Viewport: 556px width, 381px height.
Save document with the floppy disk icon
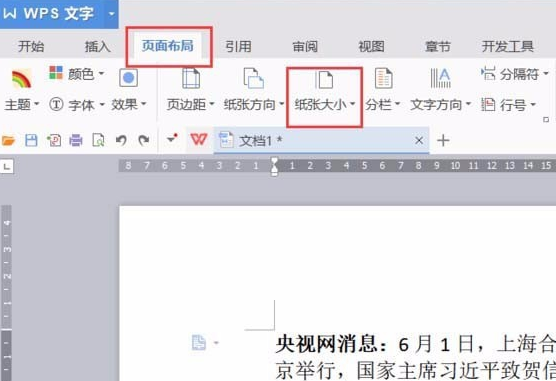[31, 141]
